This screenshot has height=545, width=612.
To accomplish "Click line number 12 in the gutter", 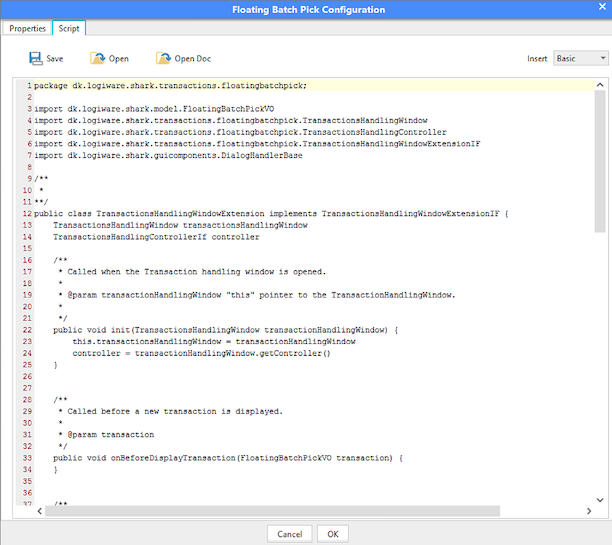I will click(x=27, y=214).
